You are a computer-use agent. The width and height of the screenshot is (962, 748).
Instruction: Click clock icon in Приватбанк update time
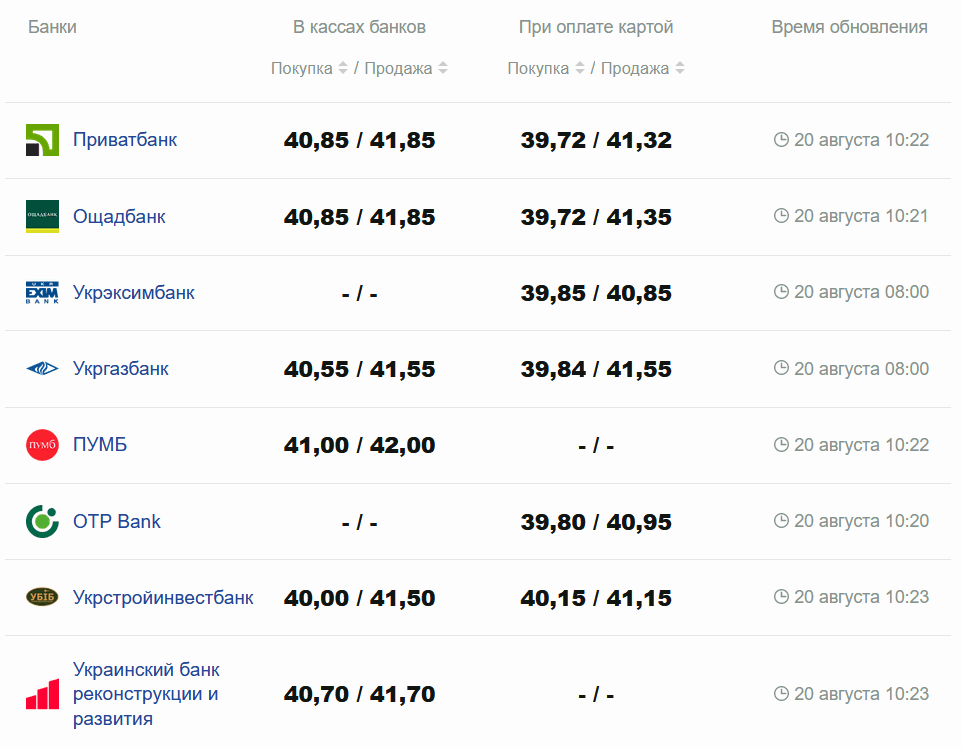click(782, 140)
